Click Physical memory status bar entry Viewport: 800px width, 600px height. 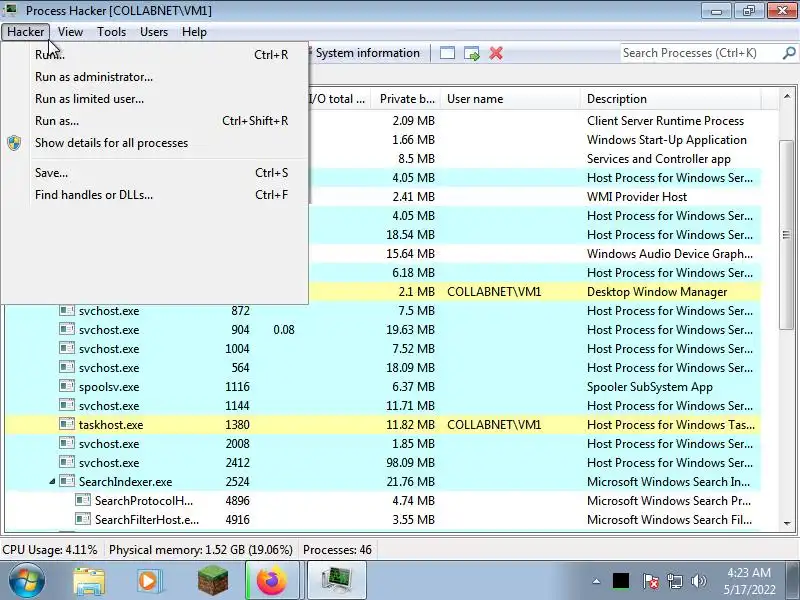[x=201, y=550]
